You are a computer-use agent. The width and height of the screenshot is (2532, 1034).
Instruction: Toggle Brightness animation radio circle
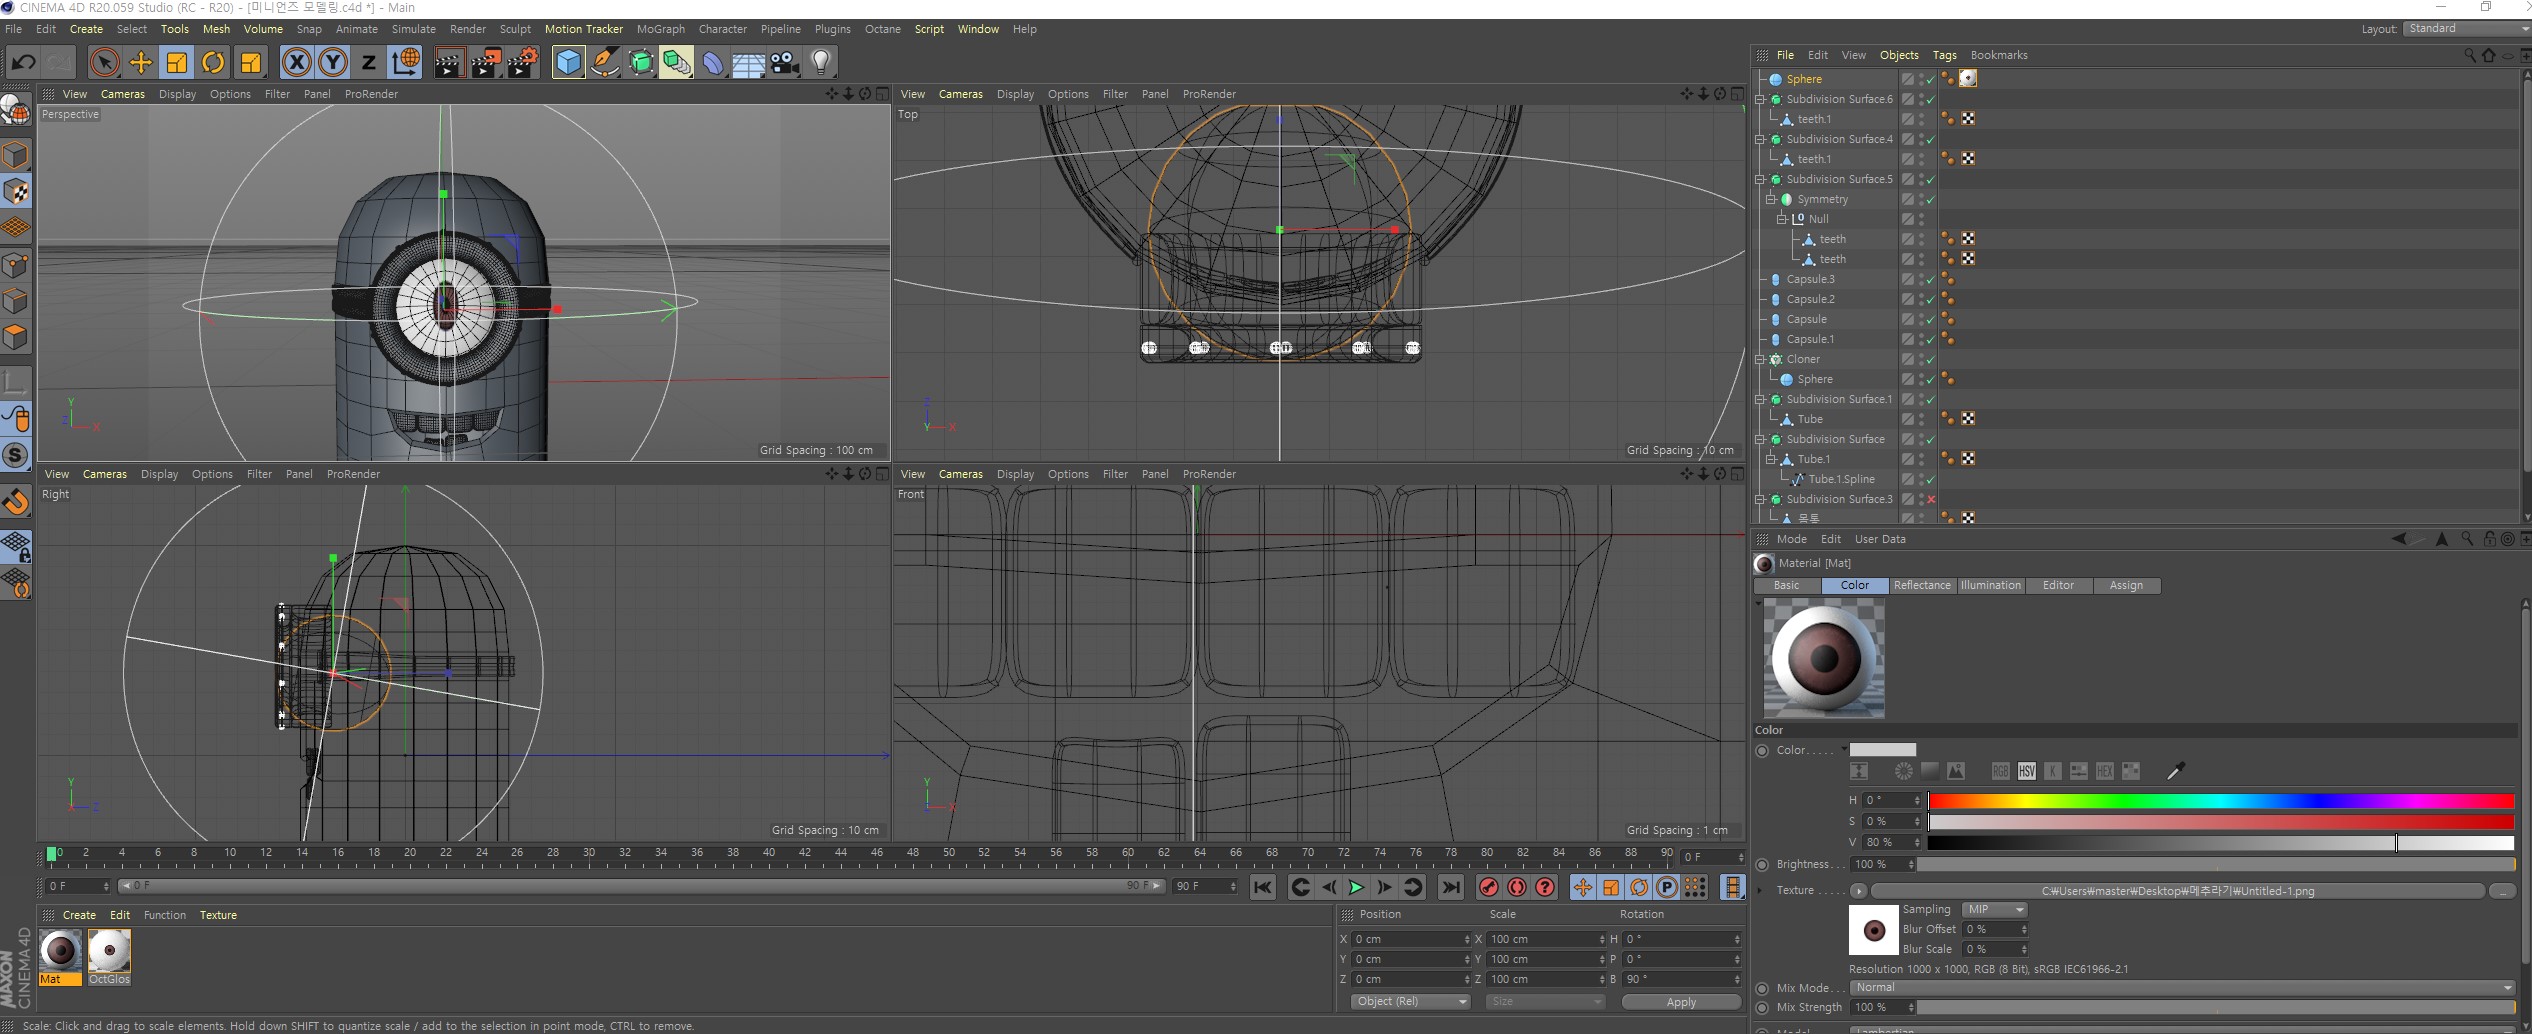point(1762,864)
